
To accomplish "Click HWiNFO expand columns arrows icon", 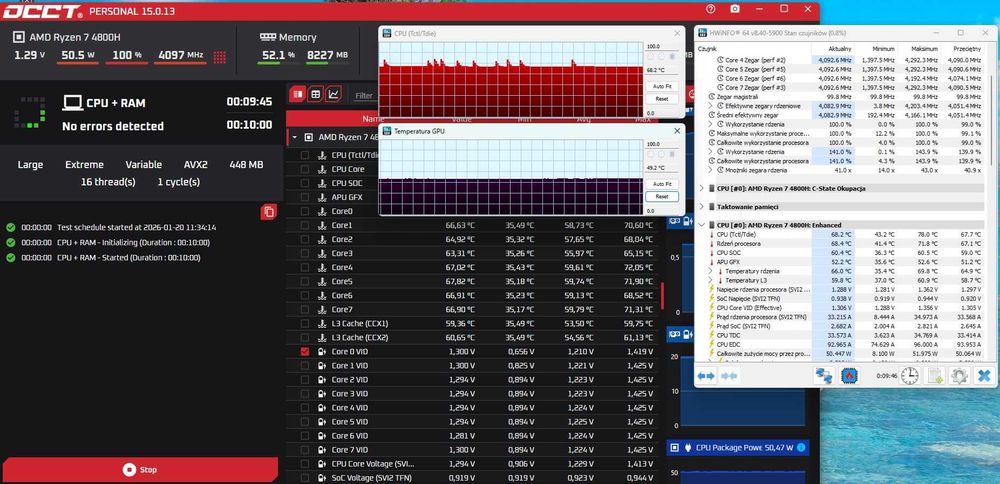I will pyautogui.click(x=706, y=376).
